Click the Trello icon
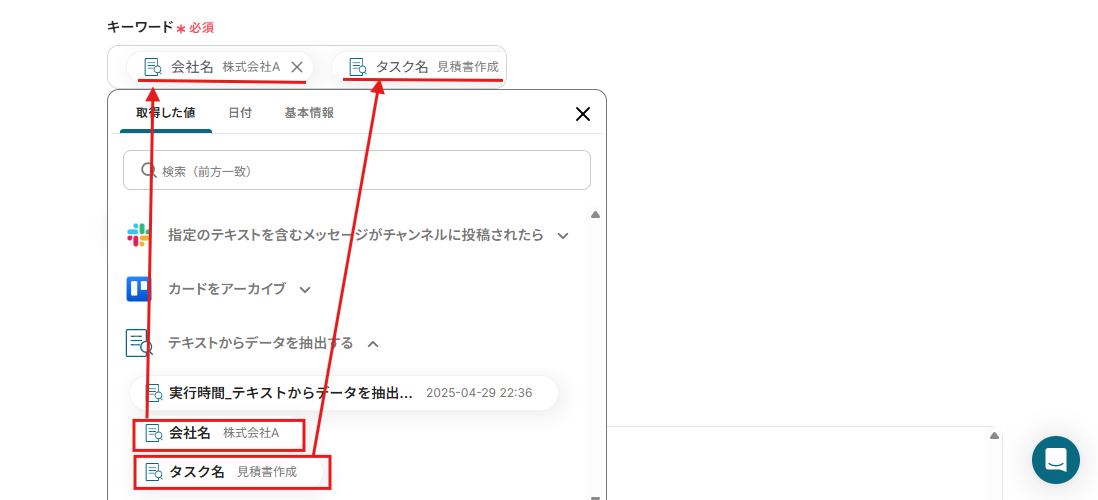Image resolution: width=1098 pixels, height=500 pixels. coord(139,289)
